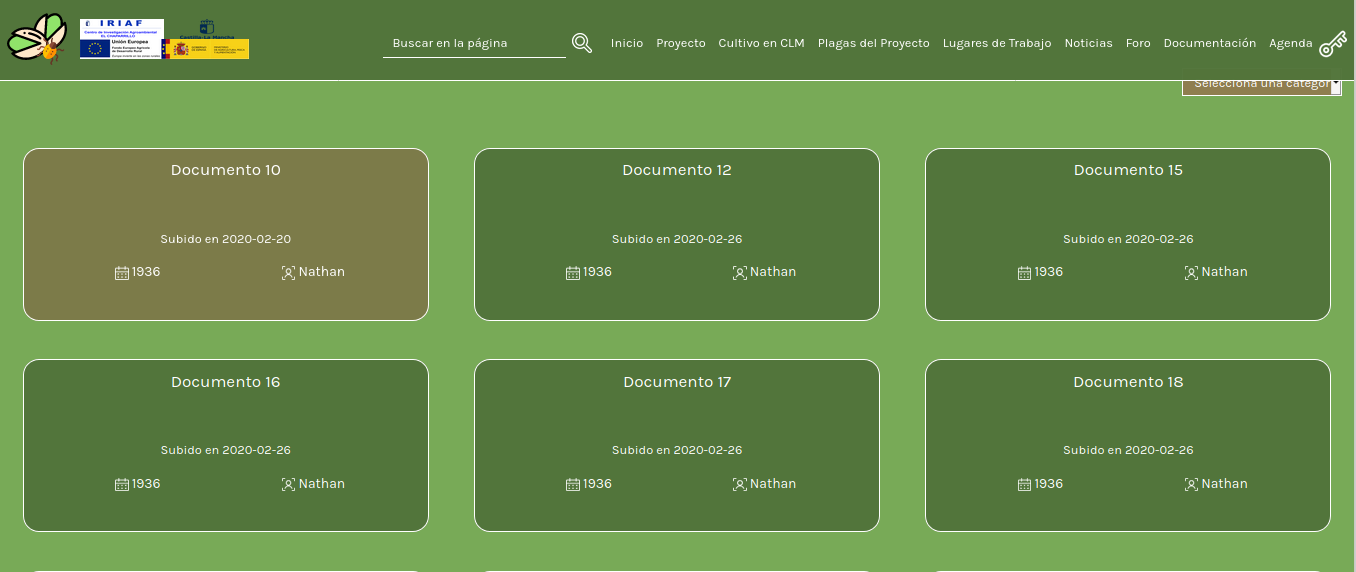Click calendar icon in Documento 17 card
Image resolution: width=1356 pixels, height=572 pixels.
click(573, 484)
